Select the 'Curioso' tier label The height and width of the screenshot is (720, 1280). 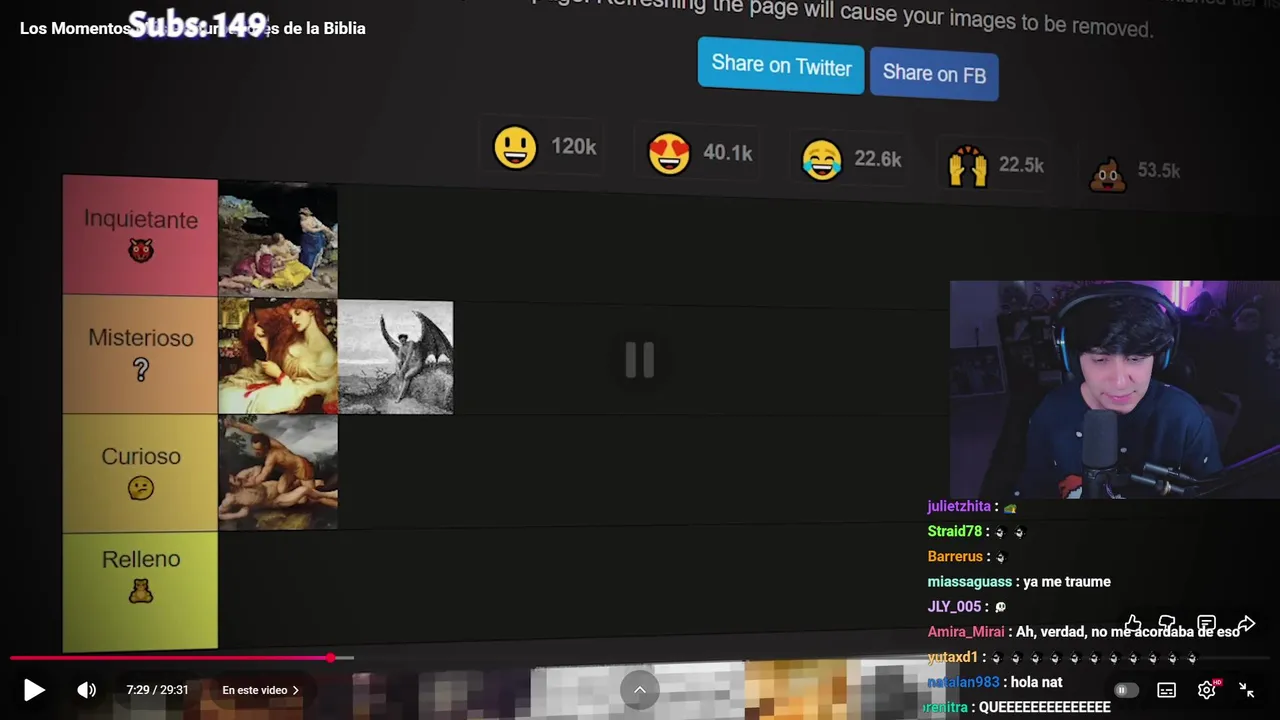tap(140, 473)
